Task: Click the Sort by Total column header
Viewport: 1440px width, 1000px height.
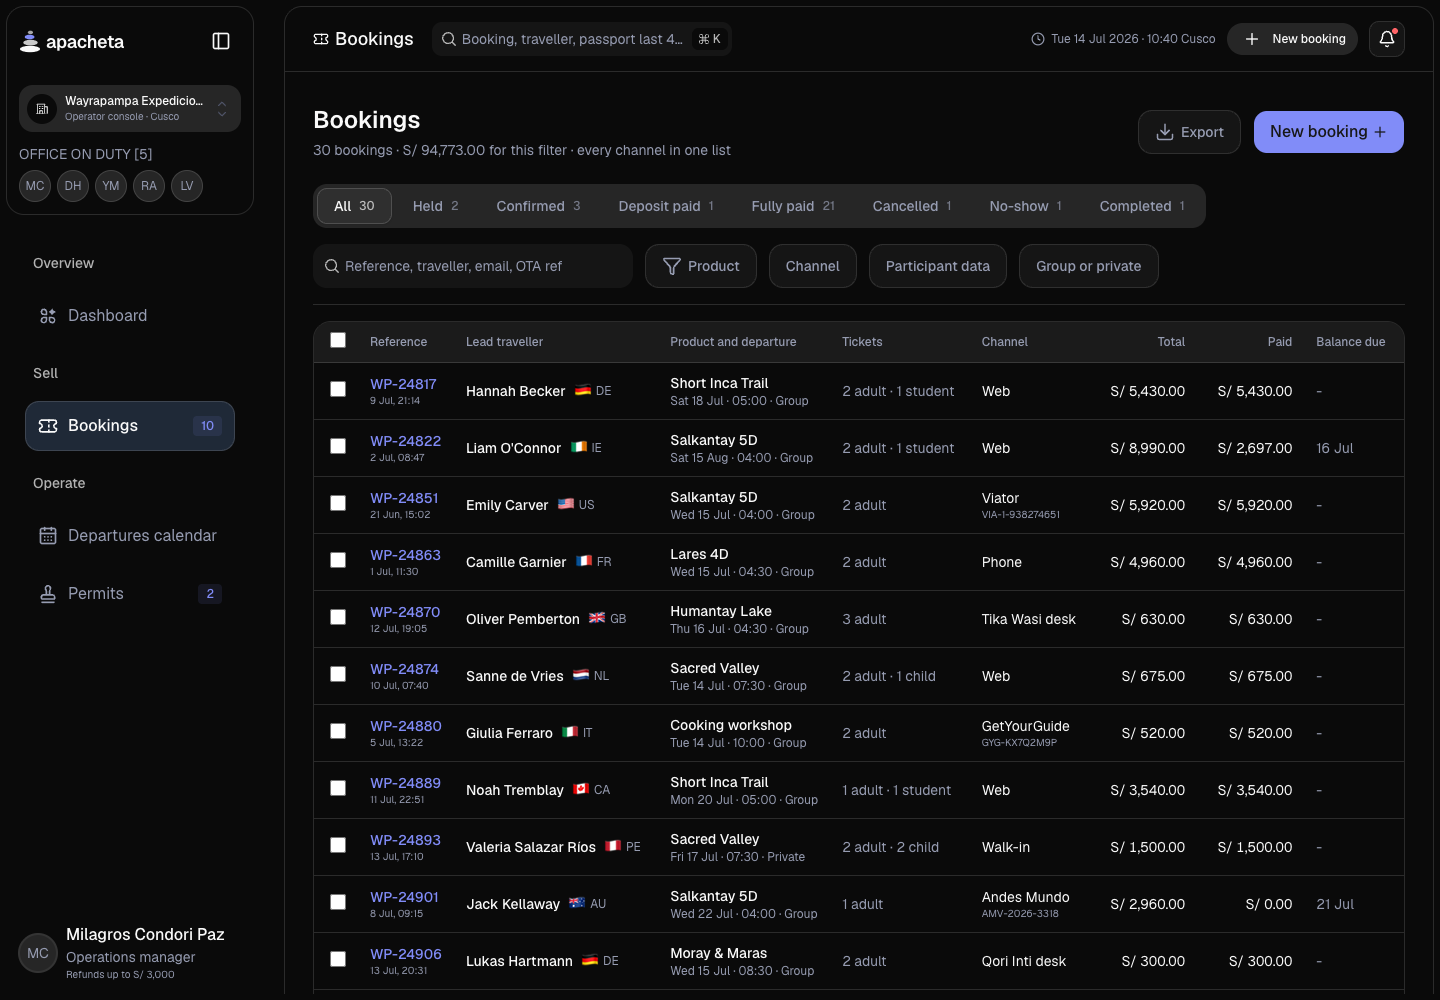Action: [x=1171, y=342]
